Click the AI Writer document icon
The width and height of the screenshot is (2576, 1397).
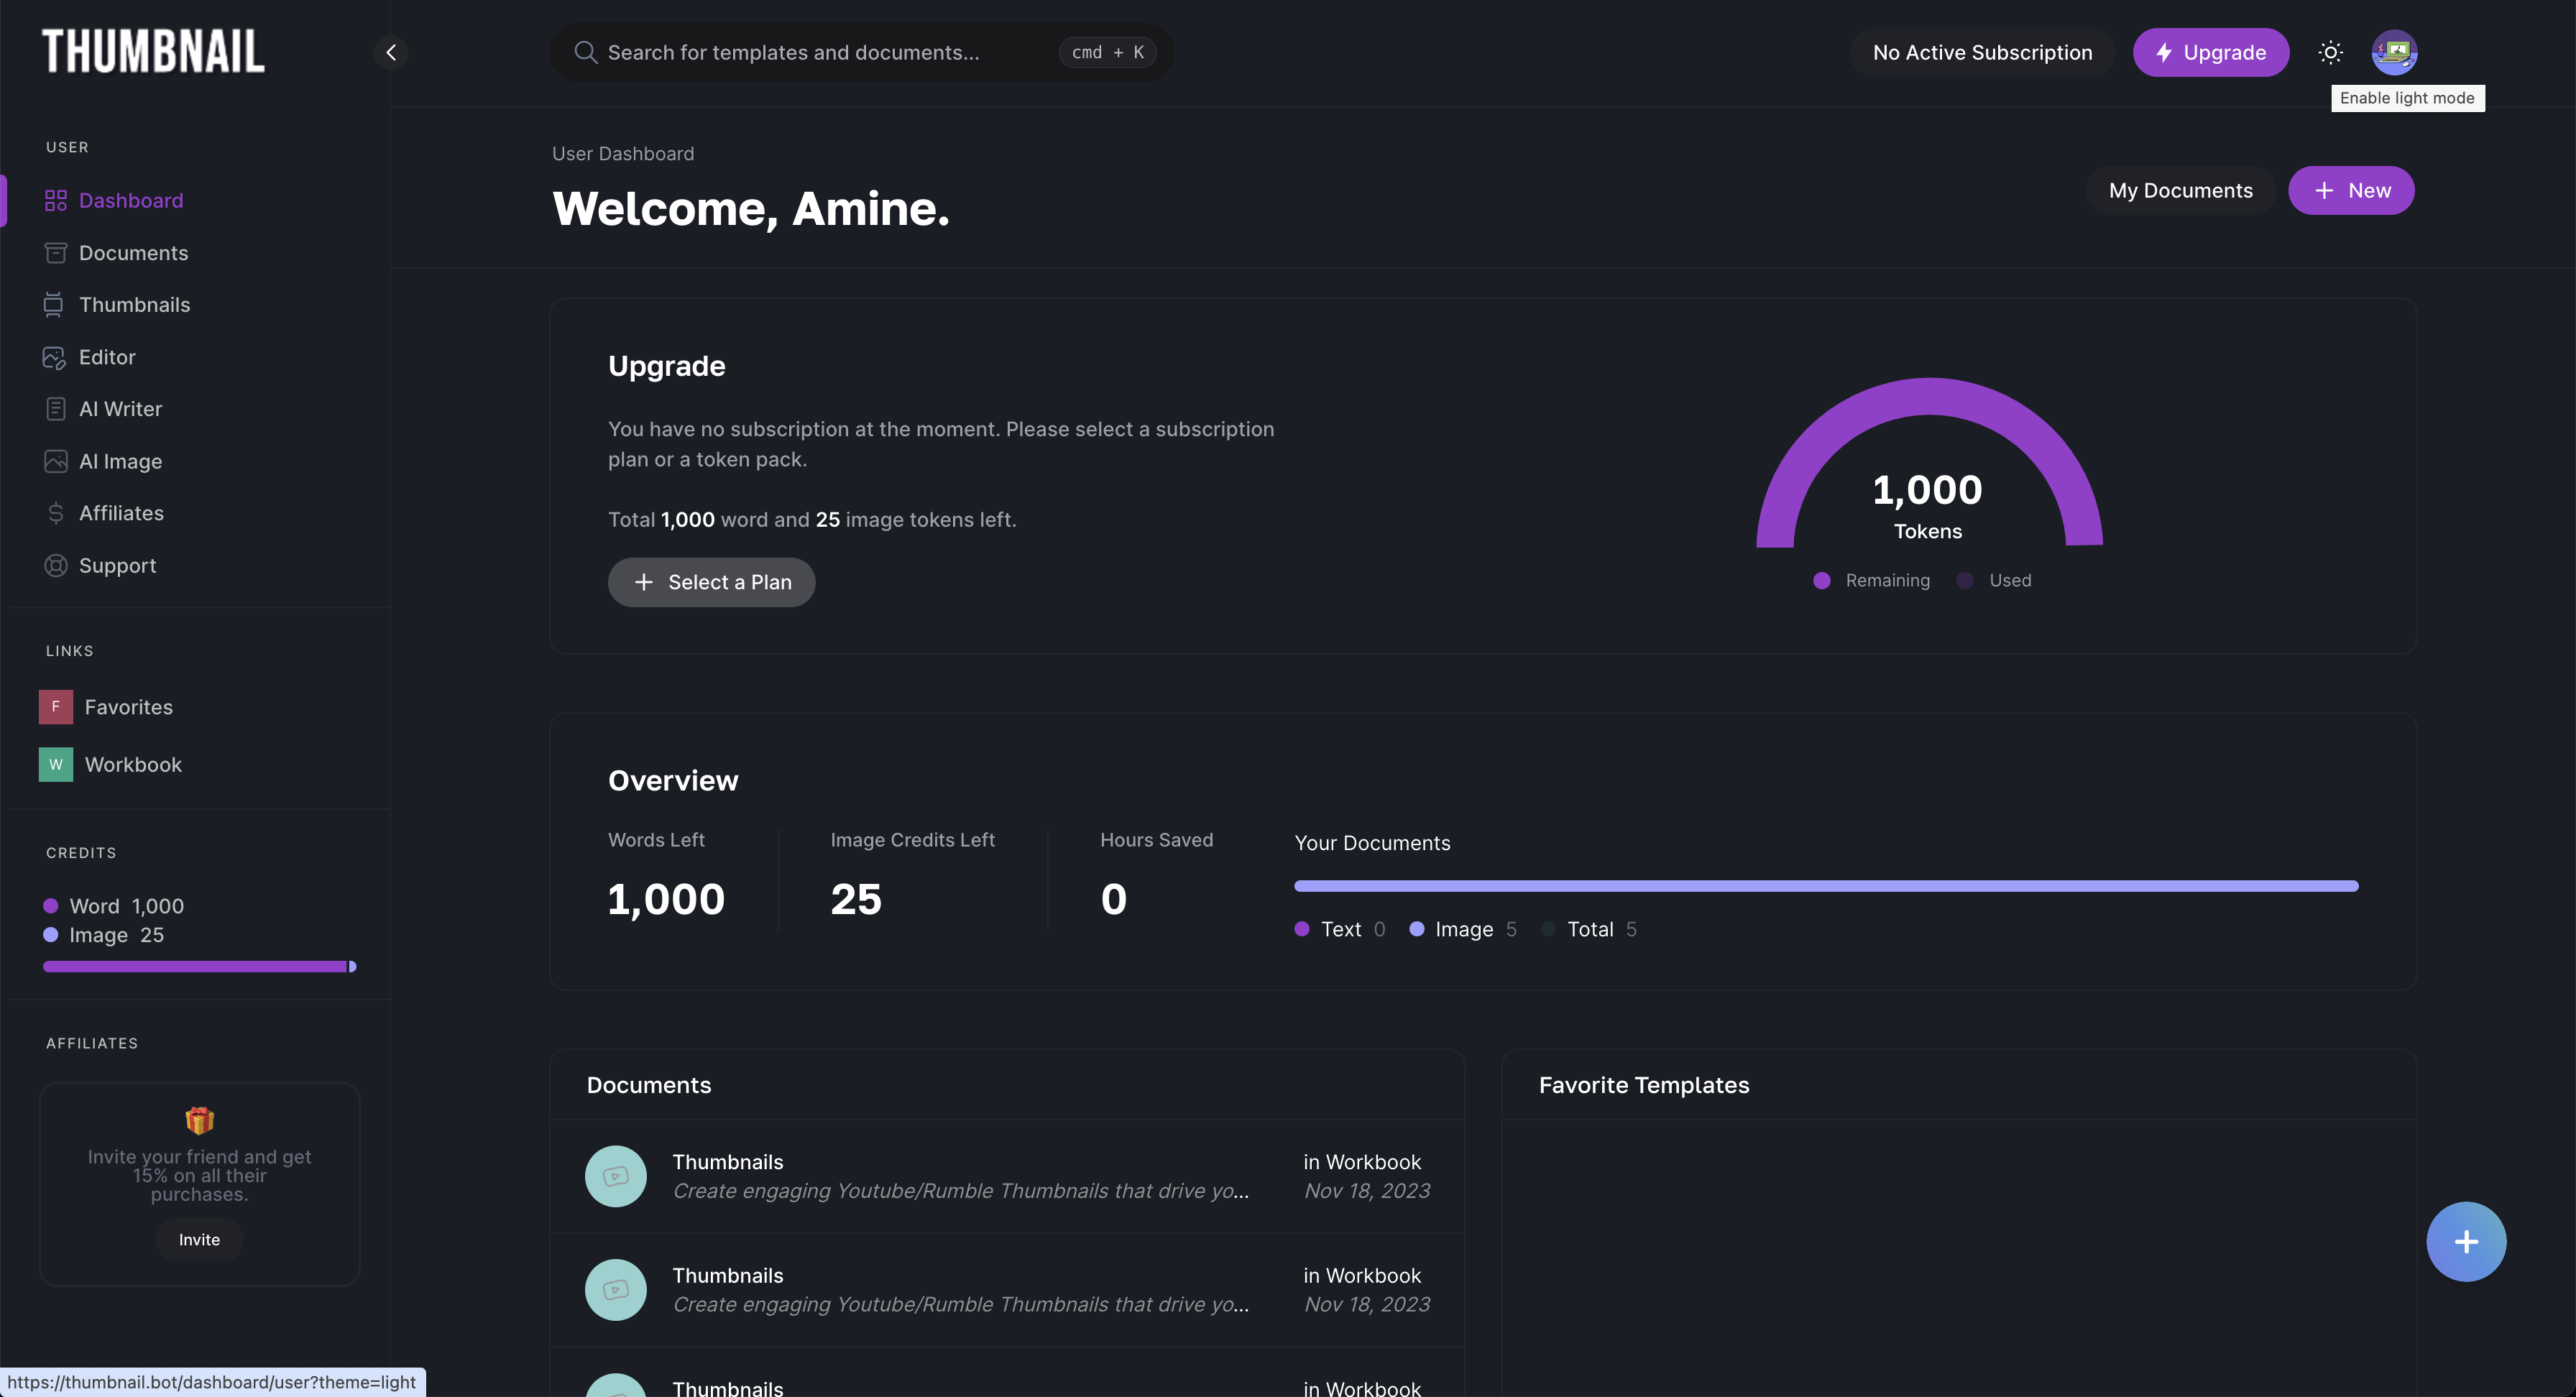pos(55,409)
